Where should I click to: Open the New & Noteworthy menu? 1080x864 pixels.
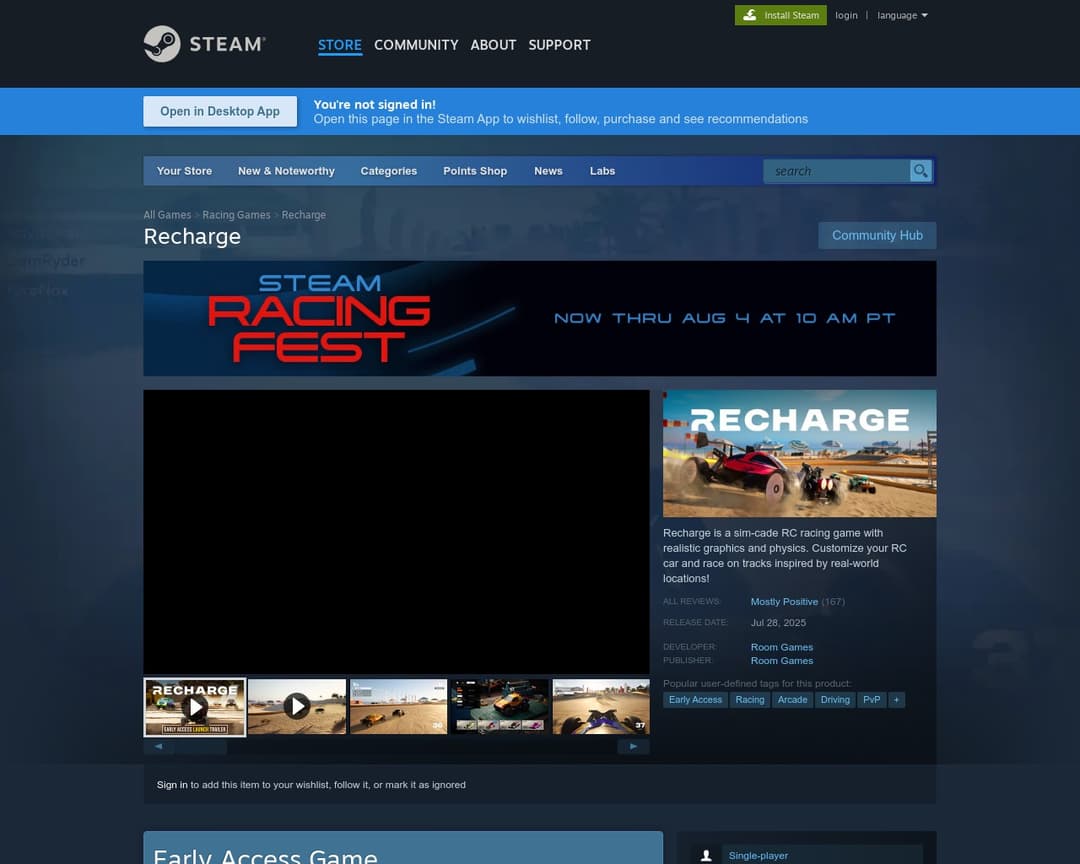286,171
